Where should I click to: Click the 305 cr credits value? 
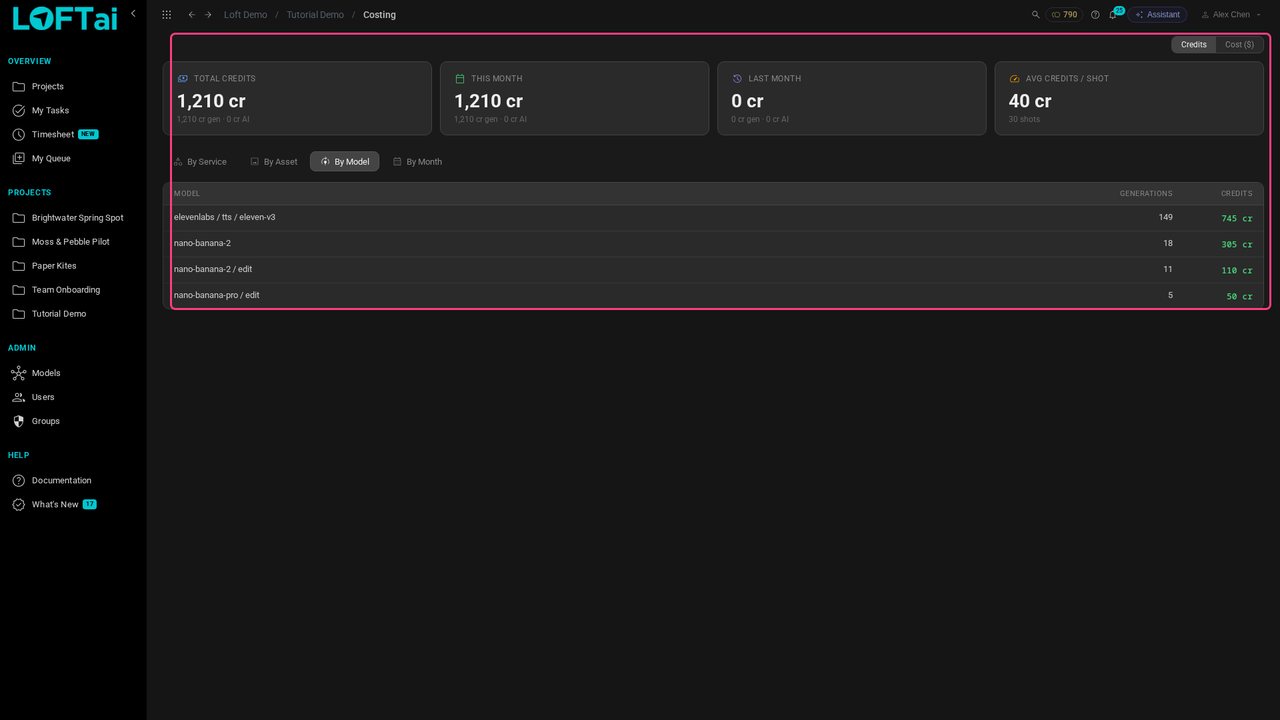(x=1236, y=244)
